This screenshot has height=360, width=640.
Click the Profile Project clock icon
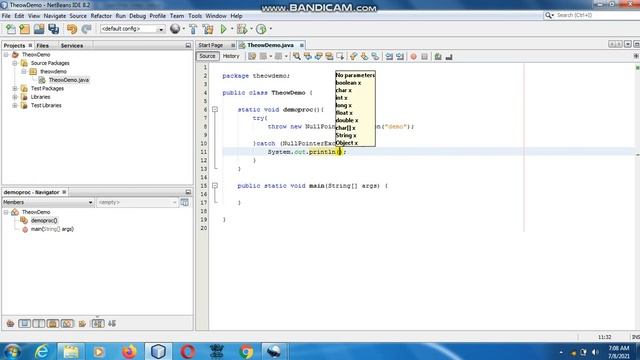point(261,29)
